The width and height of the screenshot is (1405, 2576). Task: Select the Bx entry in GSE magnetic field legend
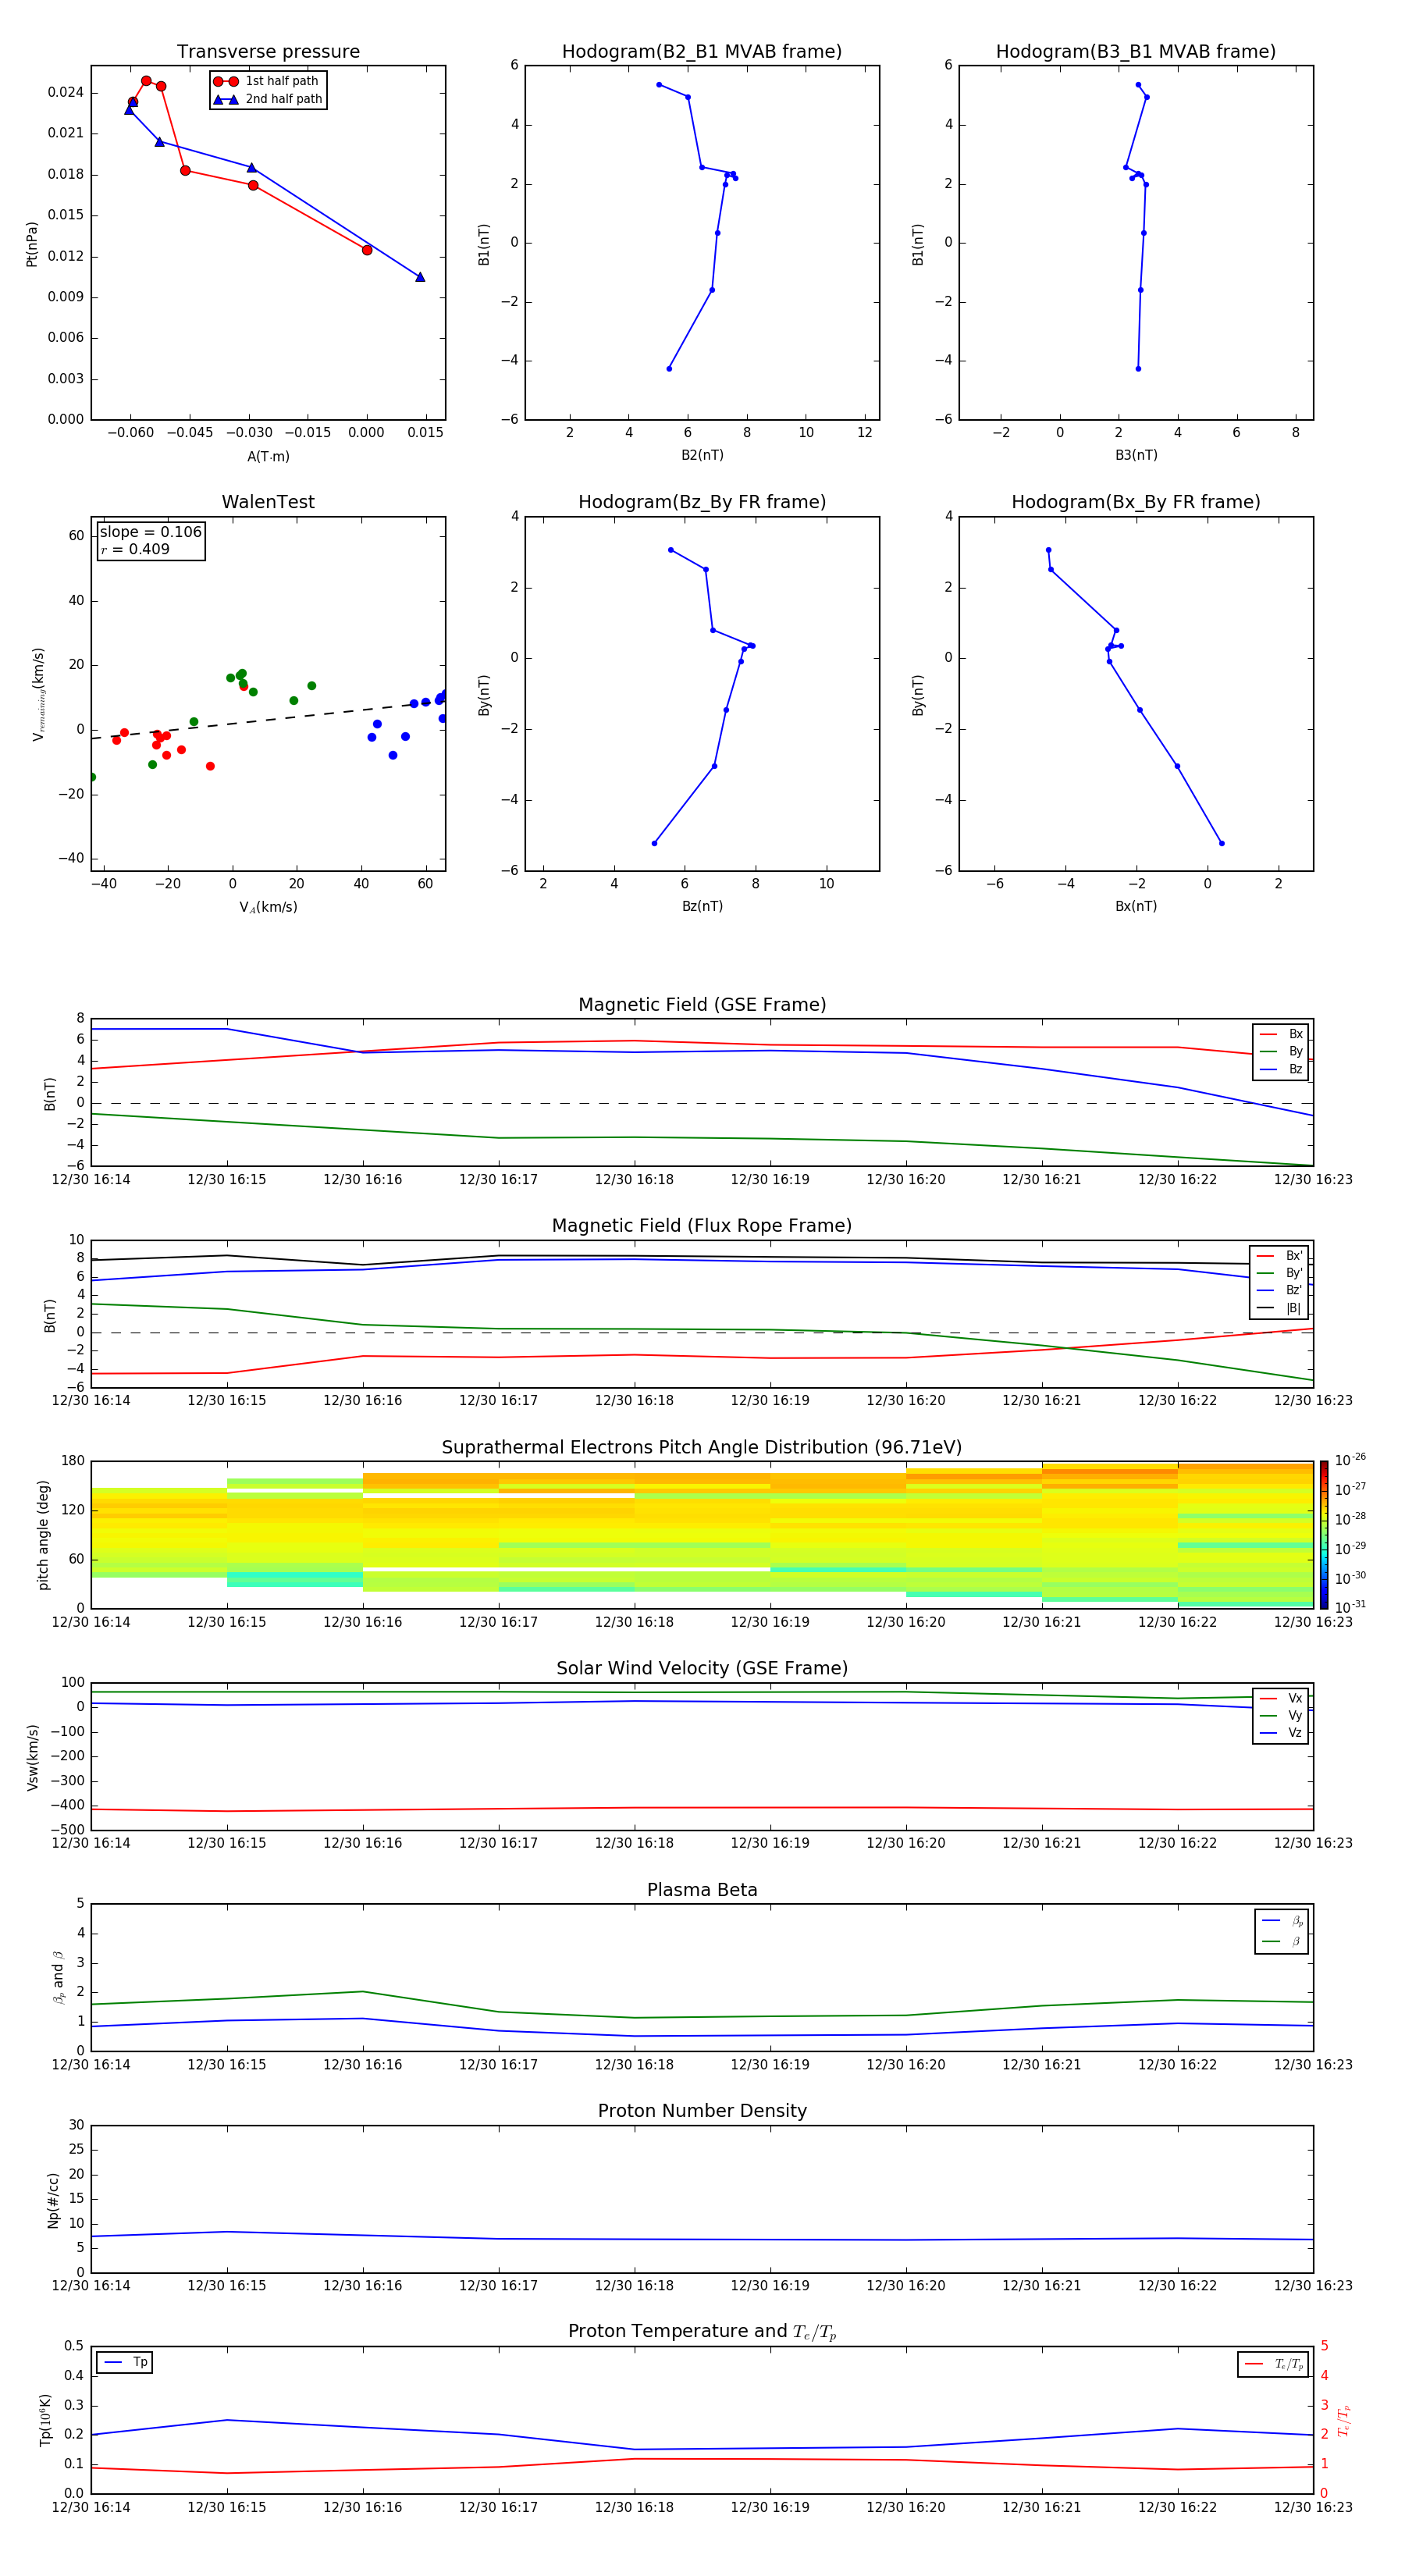[x=1281, y=1034]
